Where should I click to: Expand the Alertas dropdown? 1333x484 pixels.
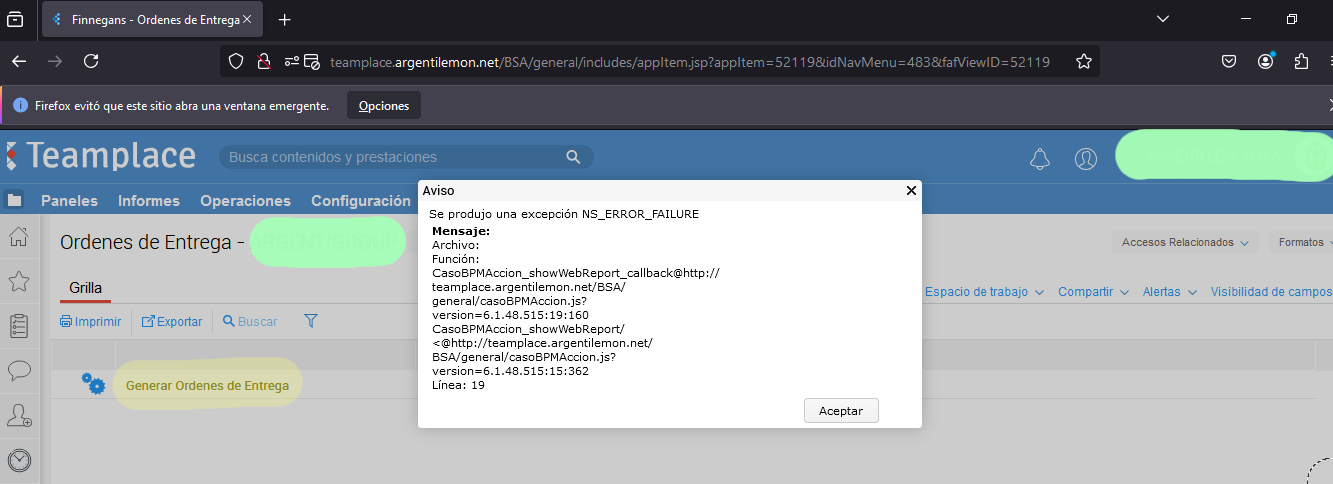coord(1169,292)
